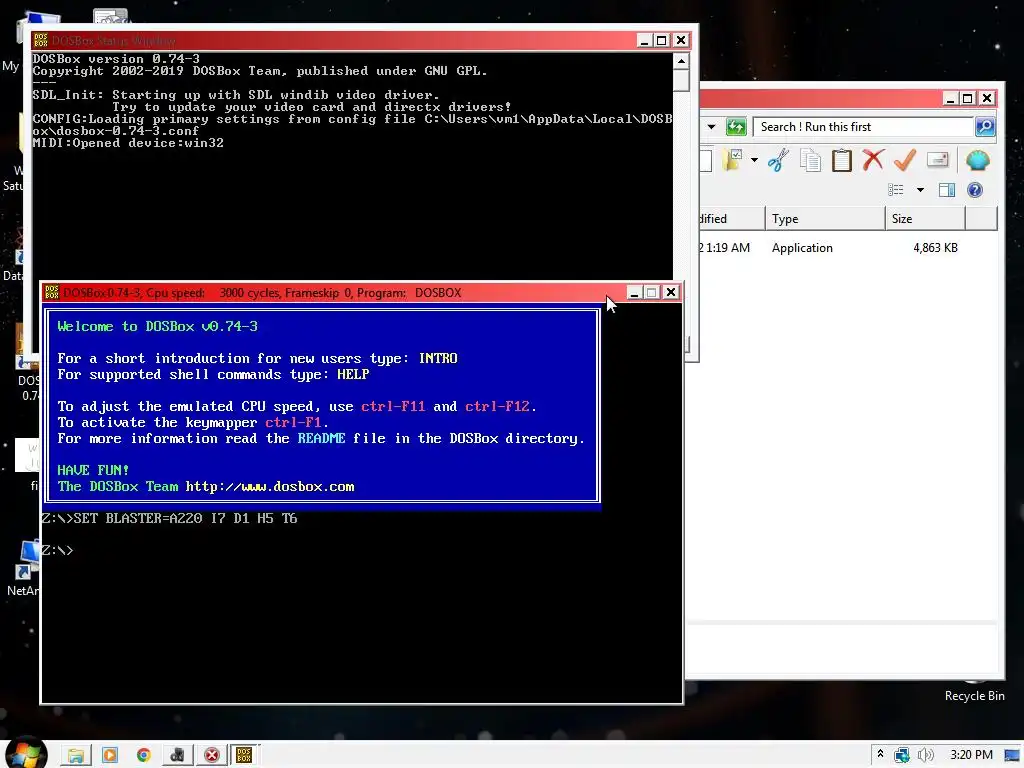The width and height of the screenshot is (1024, 768).
Task: Close the DOSBox 0.74-3 emulator window
Action: point(671,293)
